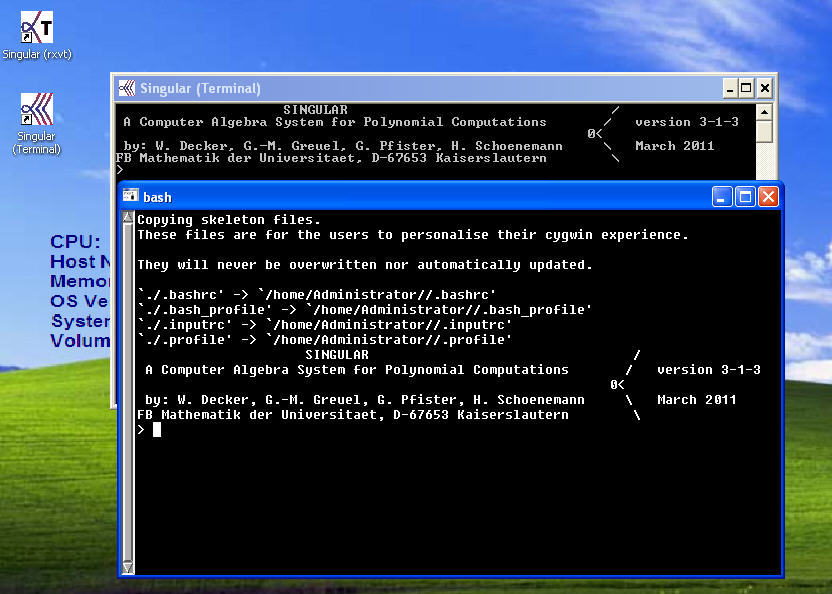Screen dimensions: 832x594
Task: Click scroll up arrow in Singular (Terminal) window
Action: [x=764, y=112]
